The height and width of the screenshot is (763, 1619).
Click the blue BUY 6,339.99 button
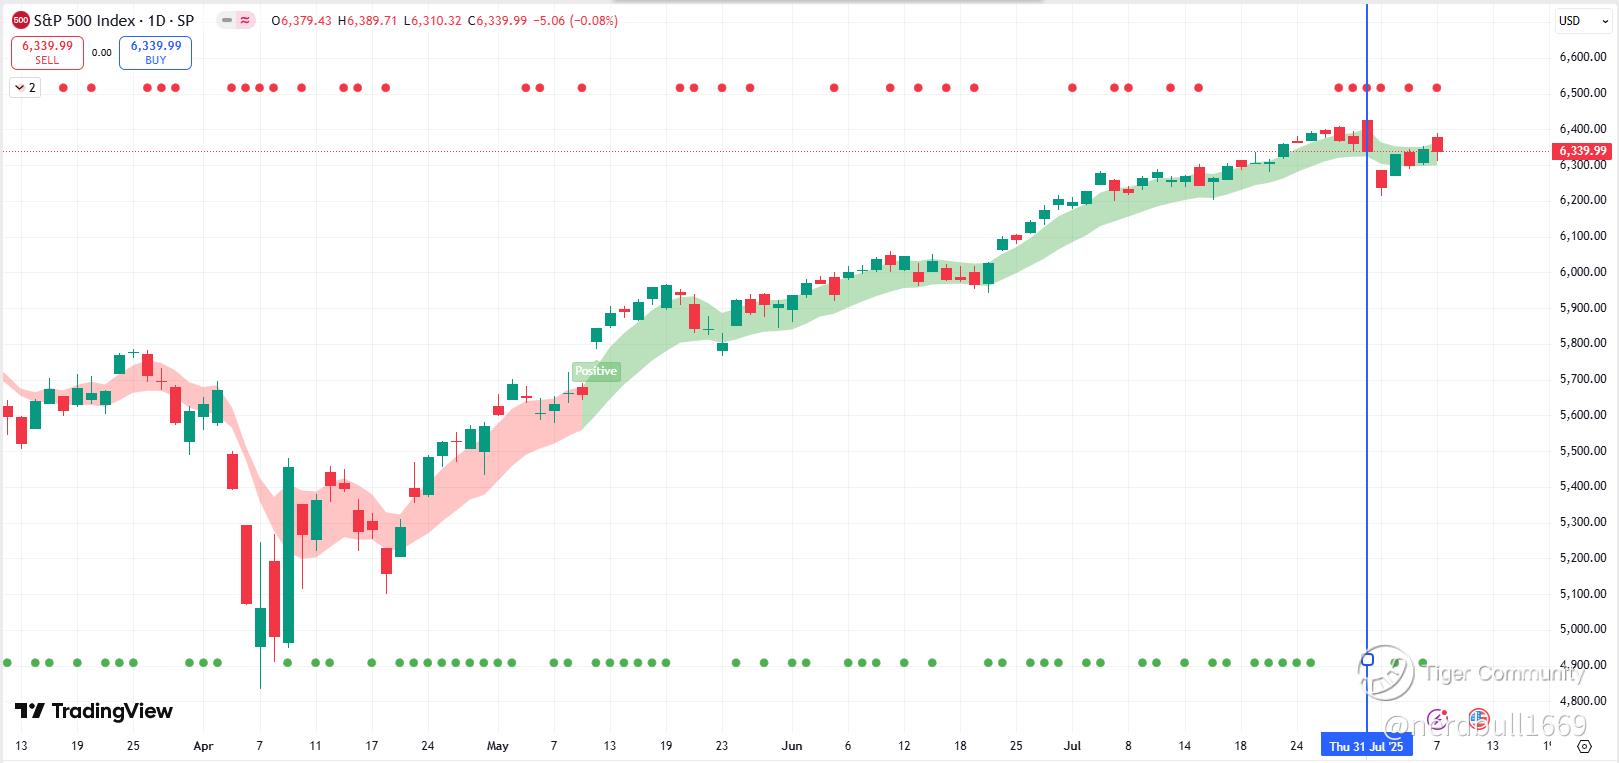(x=155, y=52)
